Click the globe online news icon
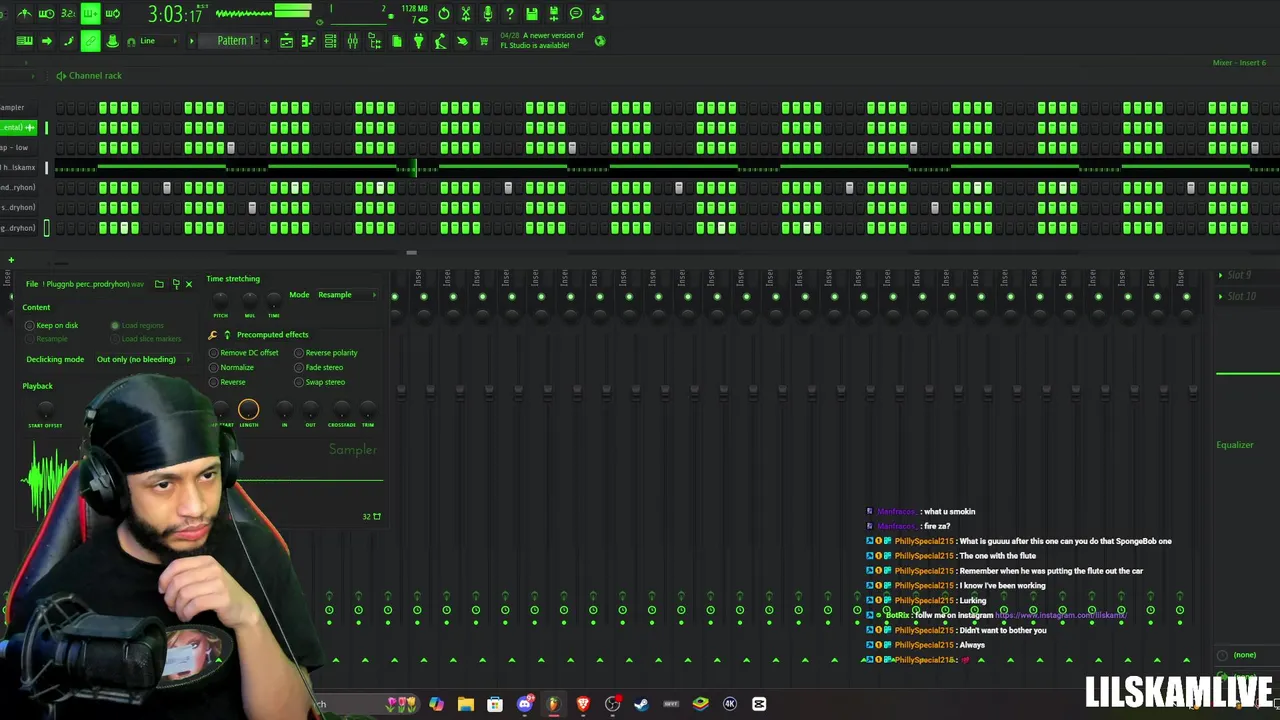 pyautogui.click(x=600, y=41)
